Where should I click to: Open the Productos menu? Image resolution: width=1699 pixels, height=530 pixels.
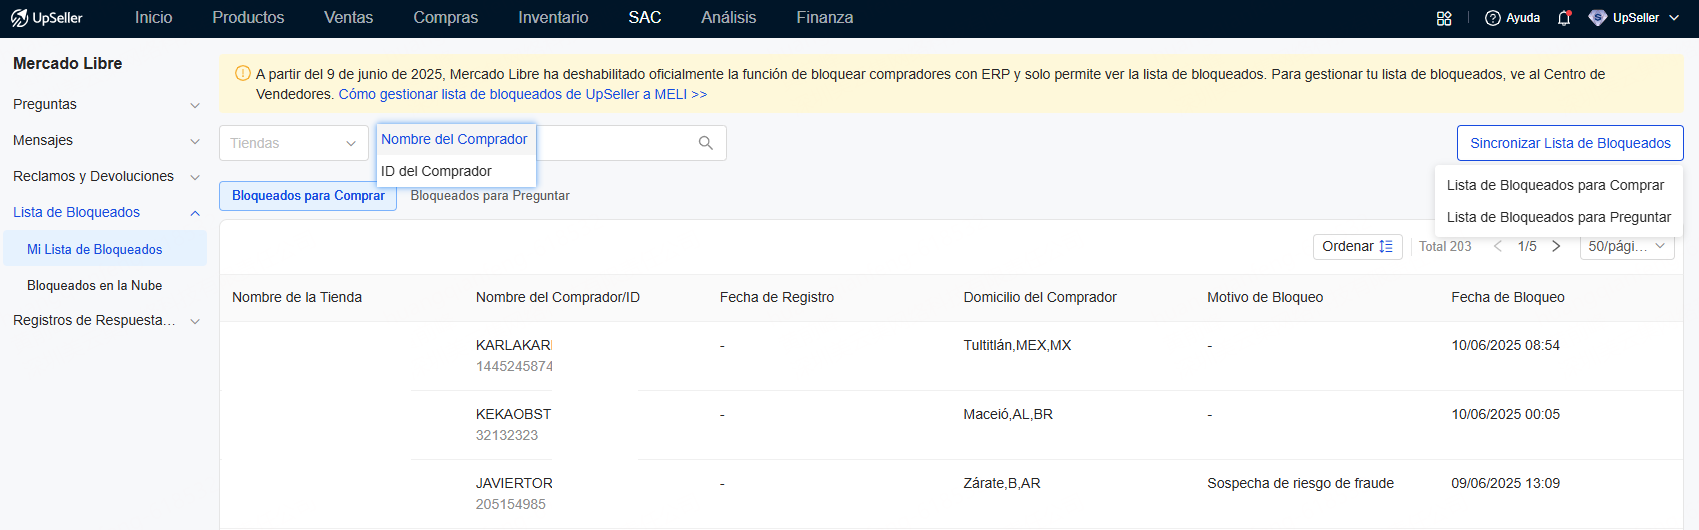point(248,18)
